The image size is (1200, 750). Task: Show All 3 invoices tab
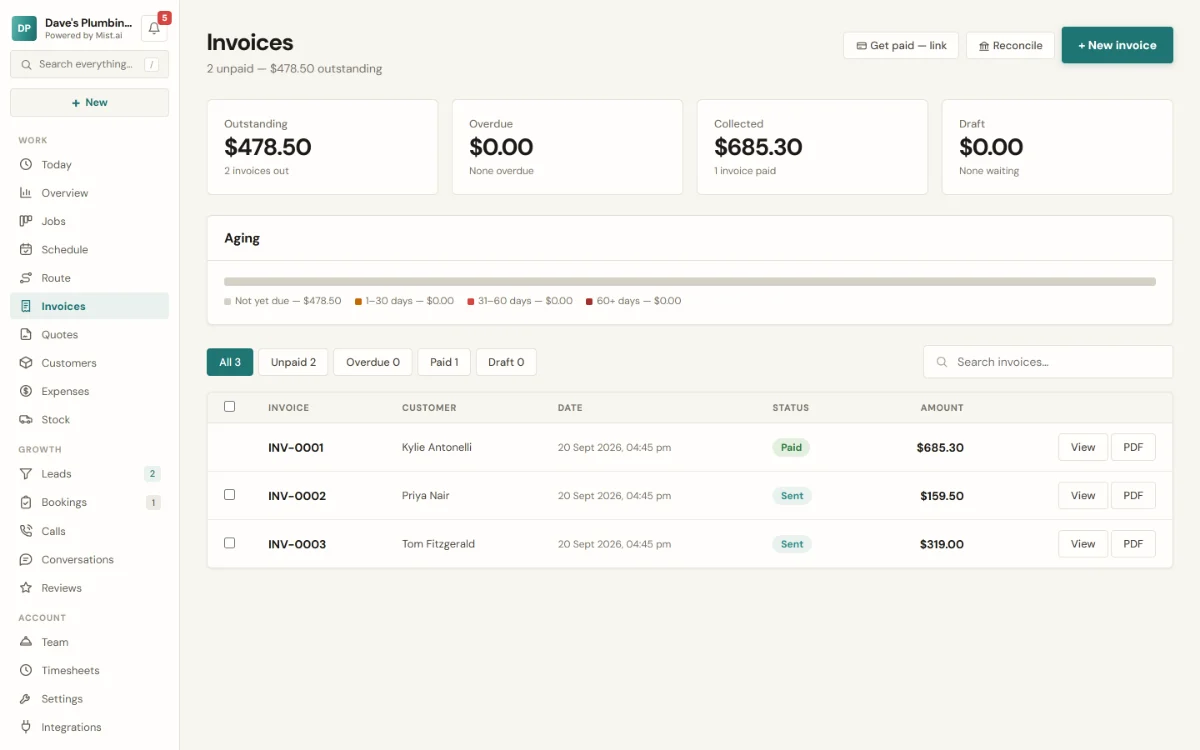pos(230,362)
